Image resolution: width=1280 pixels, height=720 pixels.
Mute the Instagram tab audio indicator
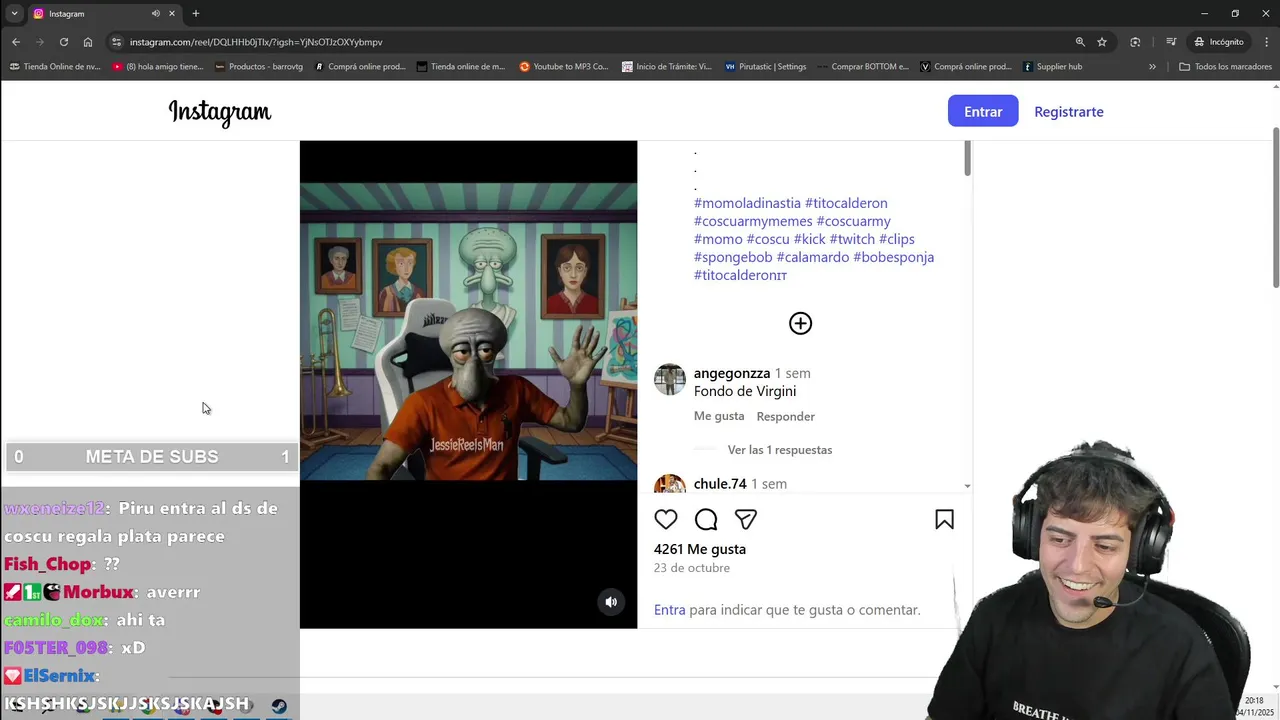[156, 13]
